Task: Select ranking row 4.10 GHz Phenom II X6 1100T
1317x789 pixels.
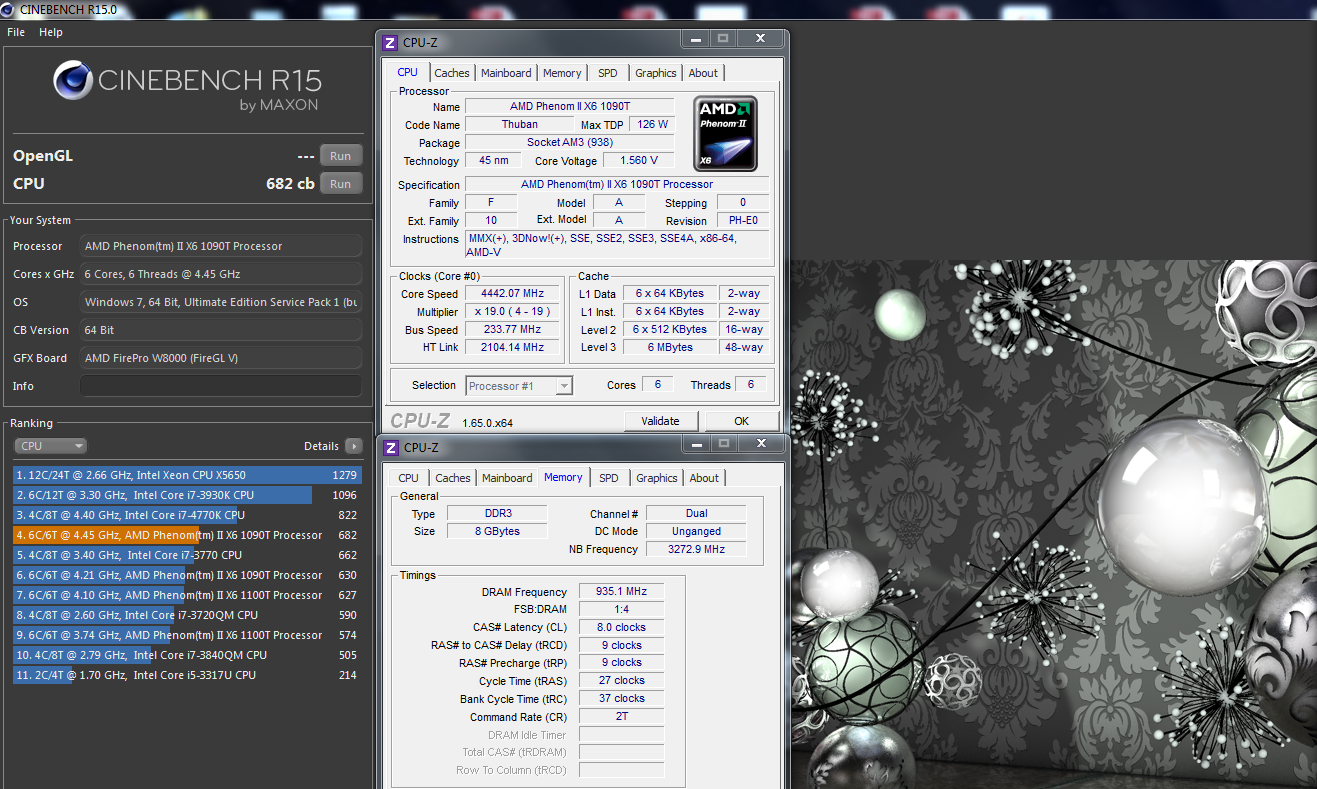Action: point(187,595)
